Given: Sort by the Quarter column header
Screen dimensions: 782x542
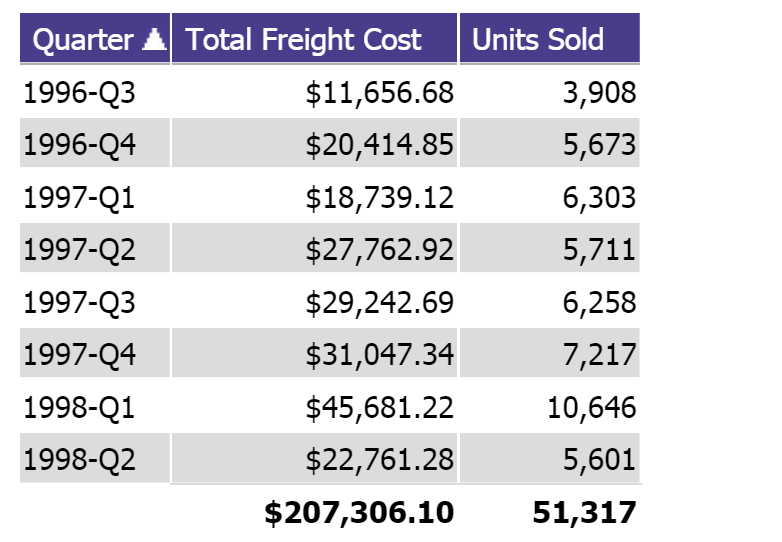Looking at the screenshot, I should coord(95,38).
